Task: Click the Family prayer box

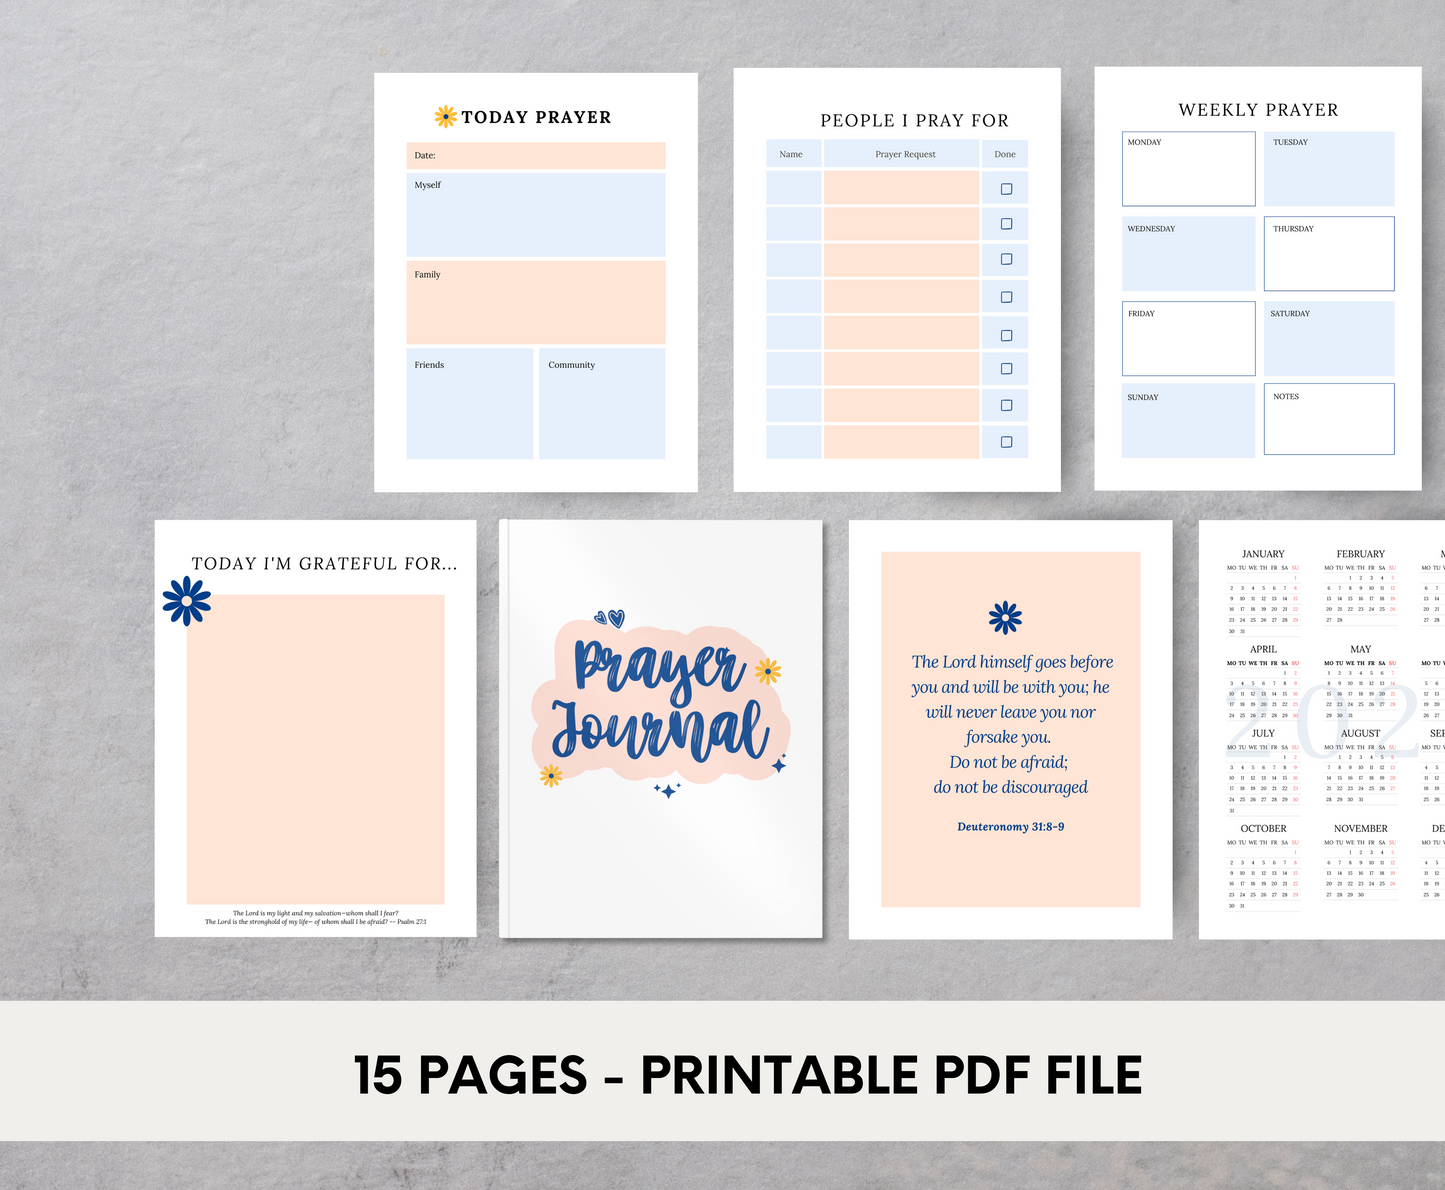Action: coord(535,303)
